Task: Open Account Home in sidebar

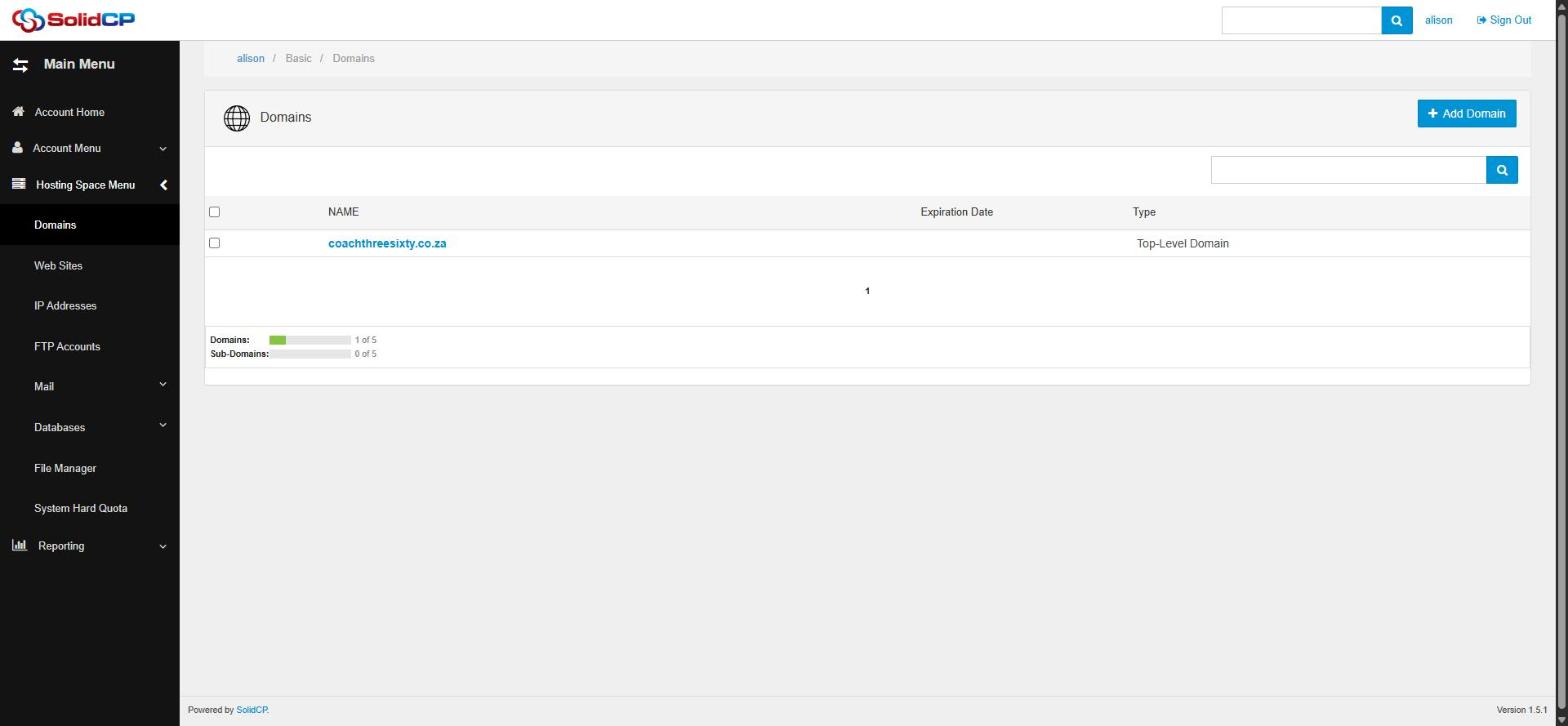Action: click(69, 112)
